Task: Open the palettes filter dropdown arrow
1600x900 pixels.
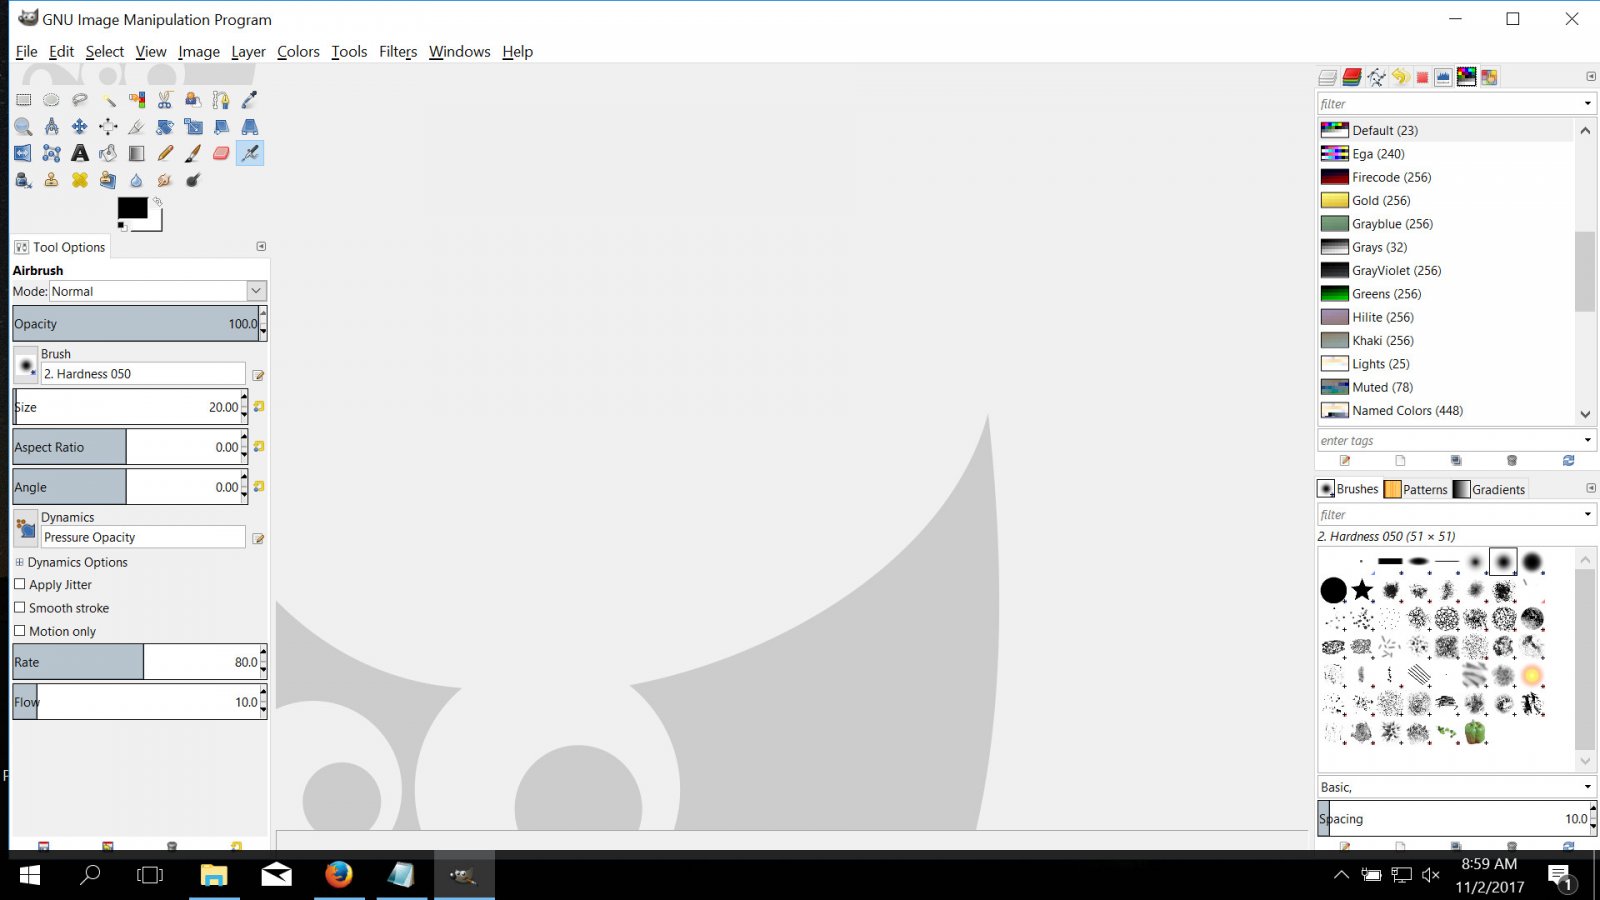Action: pyautogui.click(x=1587, y=104)
